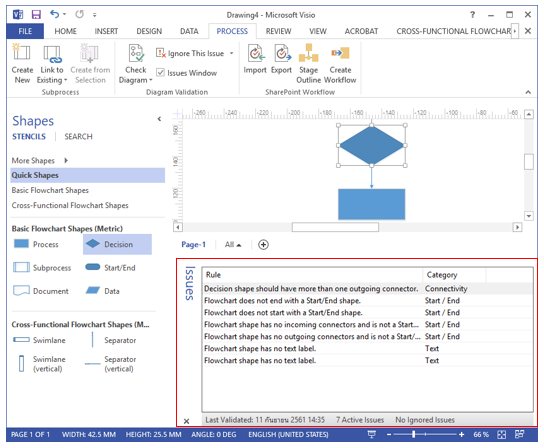Click the Create Workflow icon

(340, 64)
